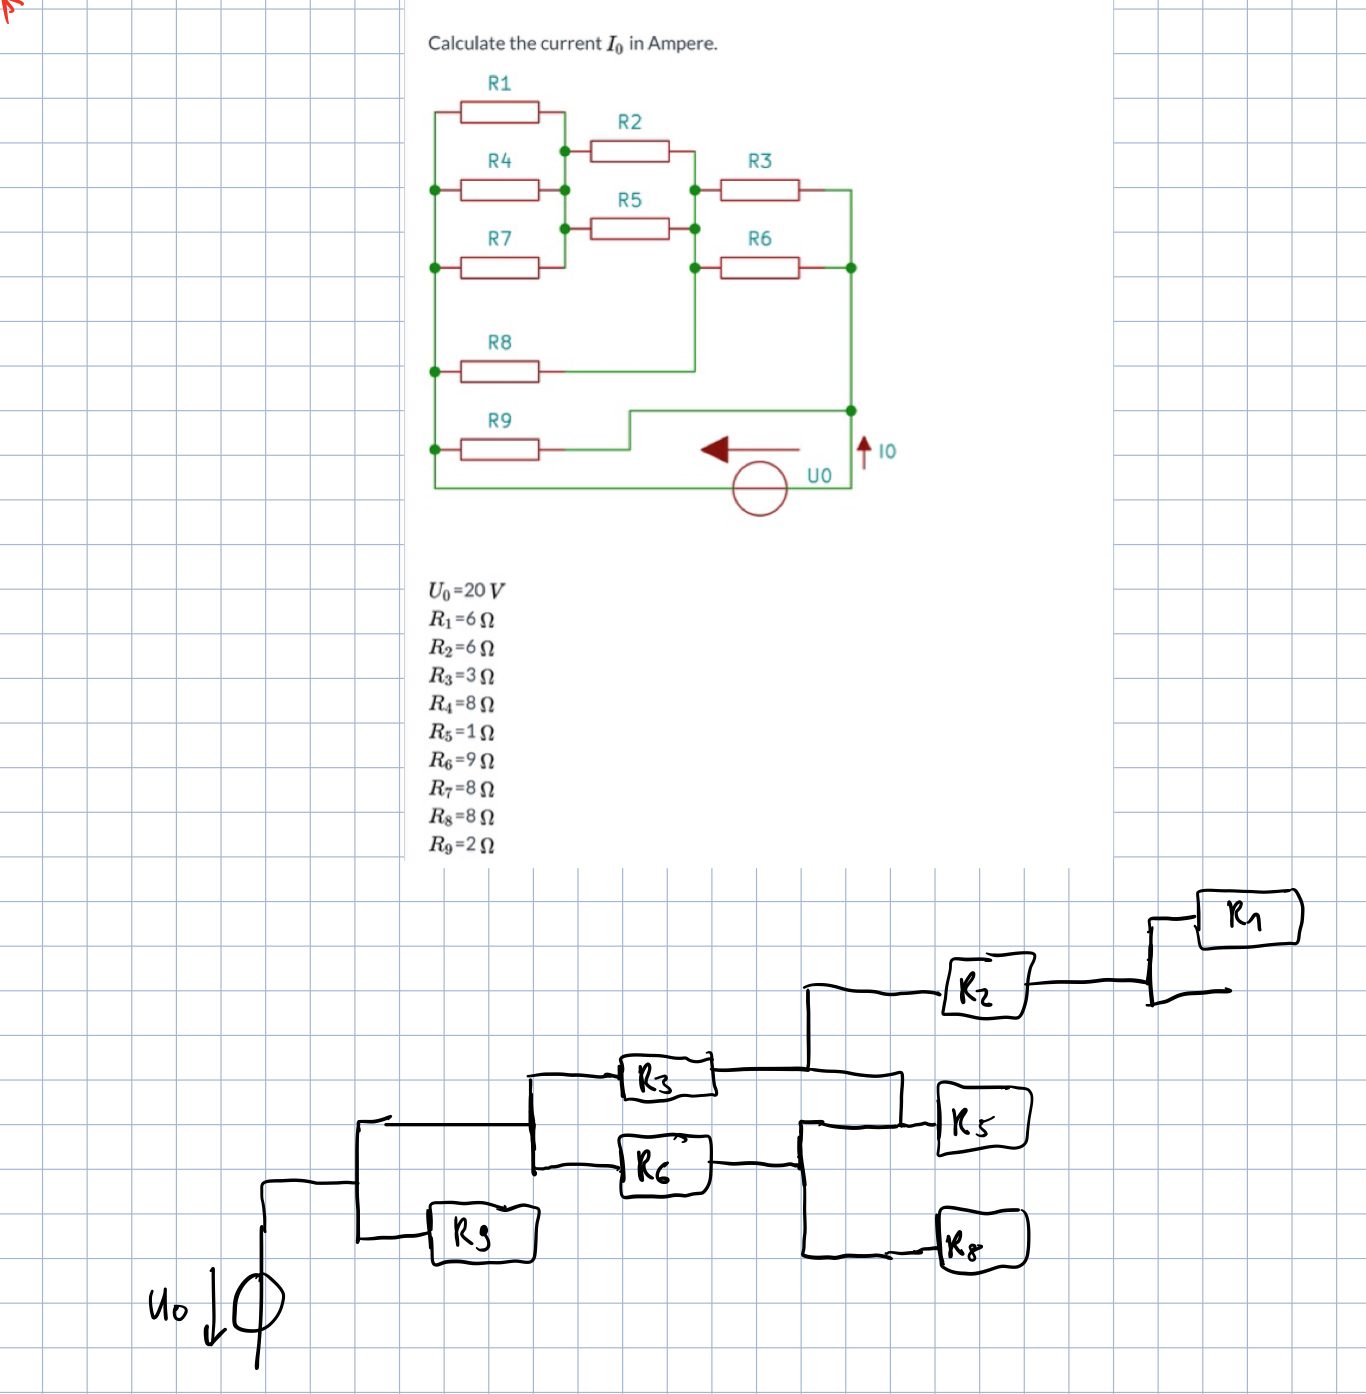The image size is (1366, 1394).
Task: Click the resistor symbol under the R9 label
Action: click(x=499, y=450)
